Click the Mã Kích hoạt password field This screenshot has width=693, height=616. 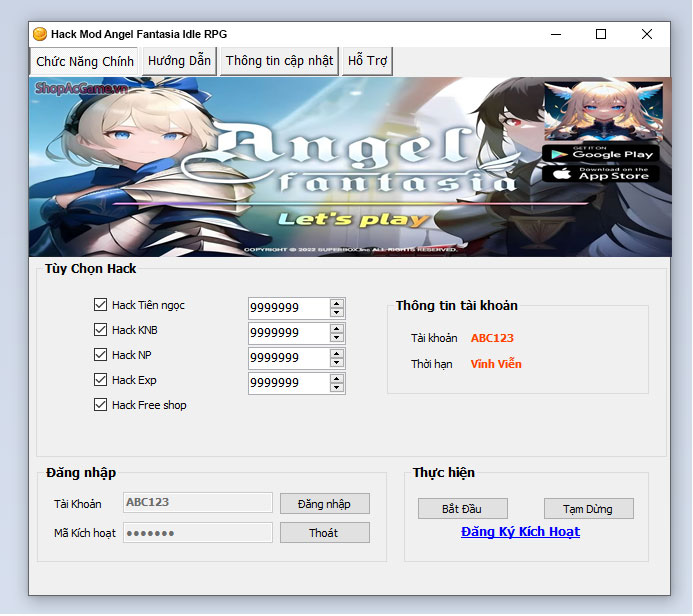[198, 533]
